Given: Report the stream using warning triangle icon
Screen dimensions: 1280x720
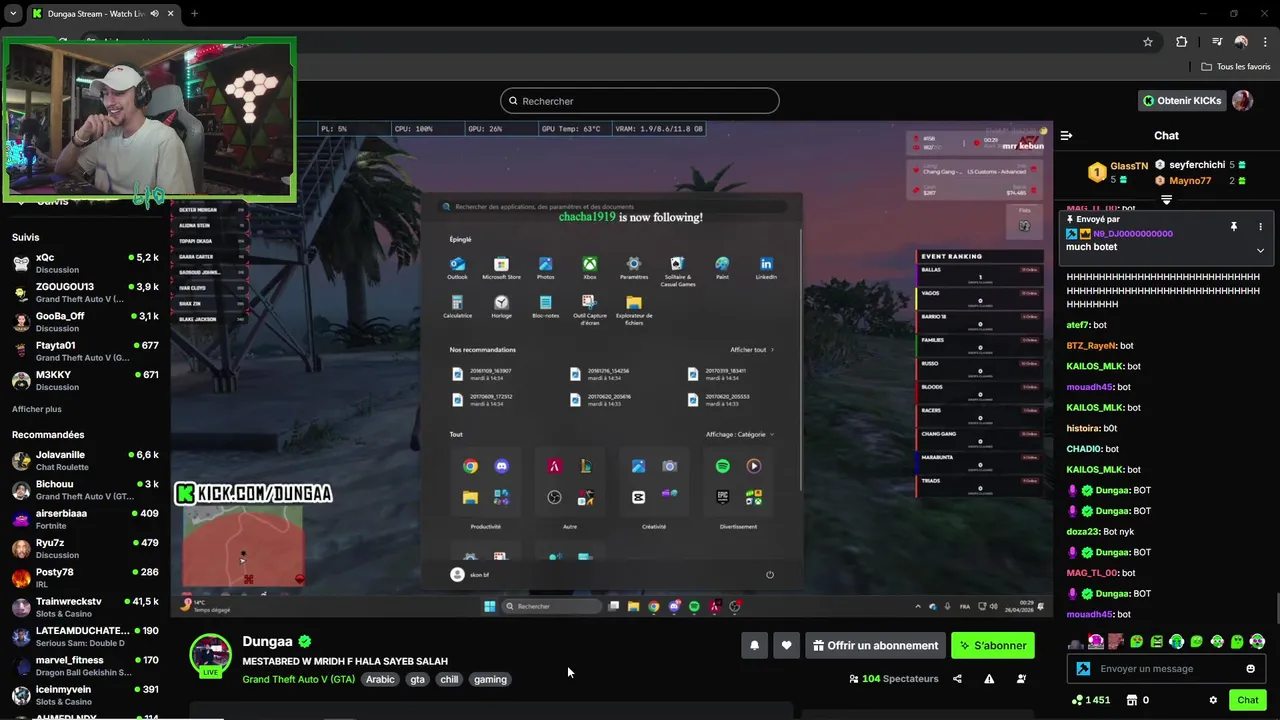Looking at the screenshot, I should click(x=989, y=679).
